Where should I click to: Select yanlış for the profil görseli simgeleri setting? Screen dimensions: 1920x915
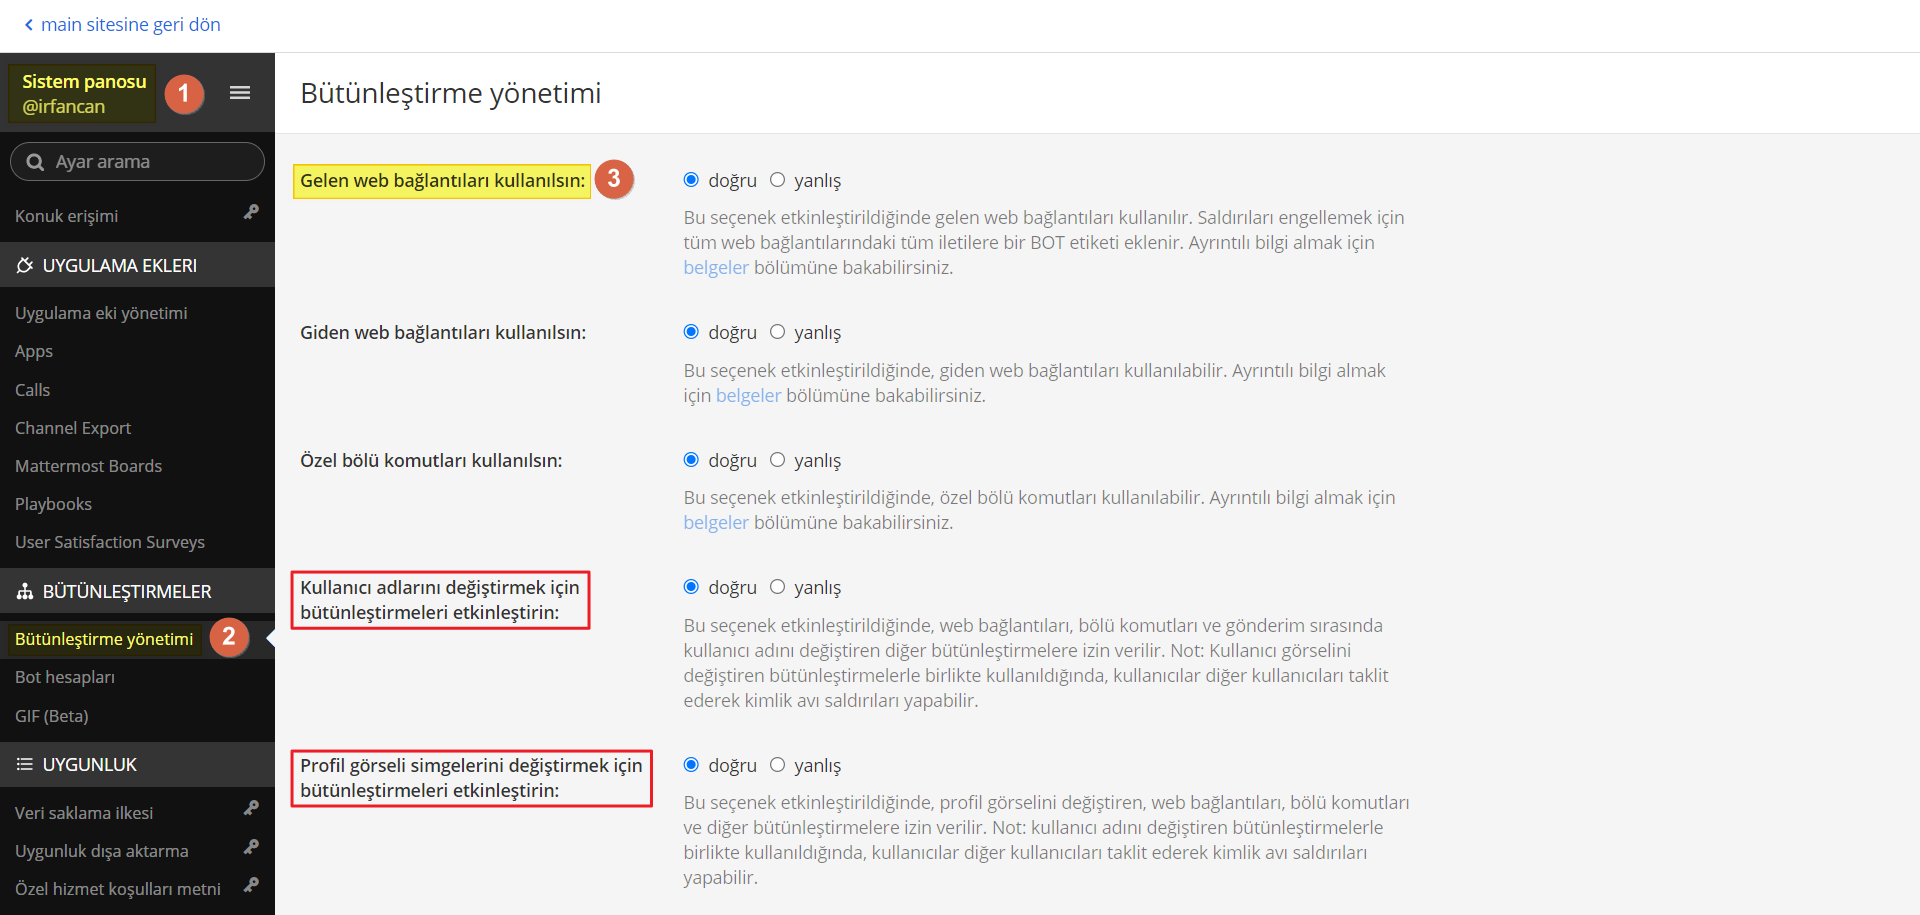pos(777,765)
